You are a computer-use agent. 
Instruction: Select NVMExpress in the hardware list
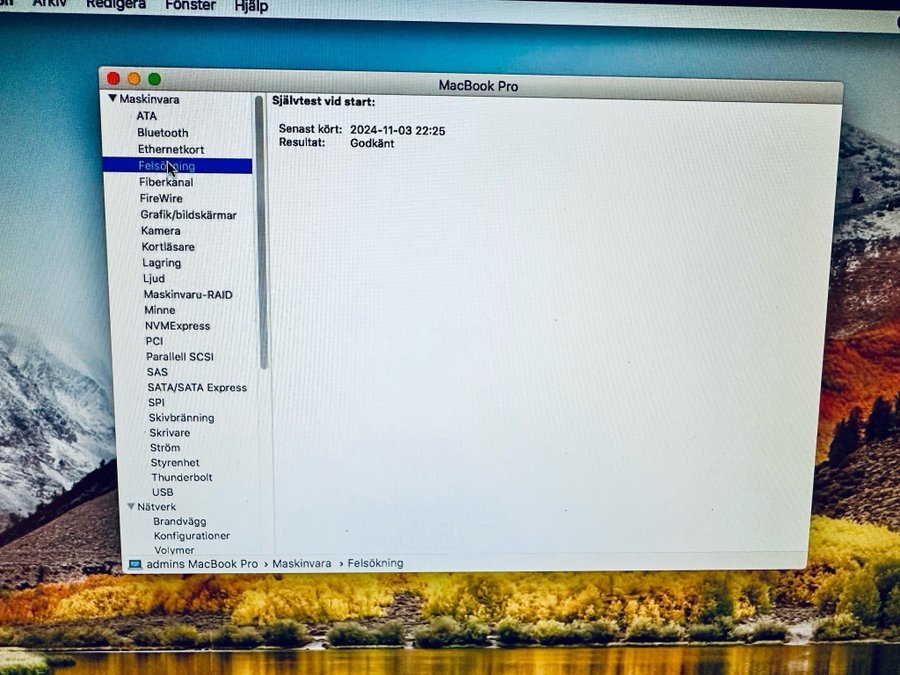[177, 326]
